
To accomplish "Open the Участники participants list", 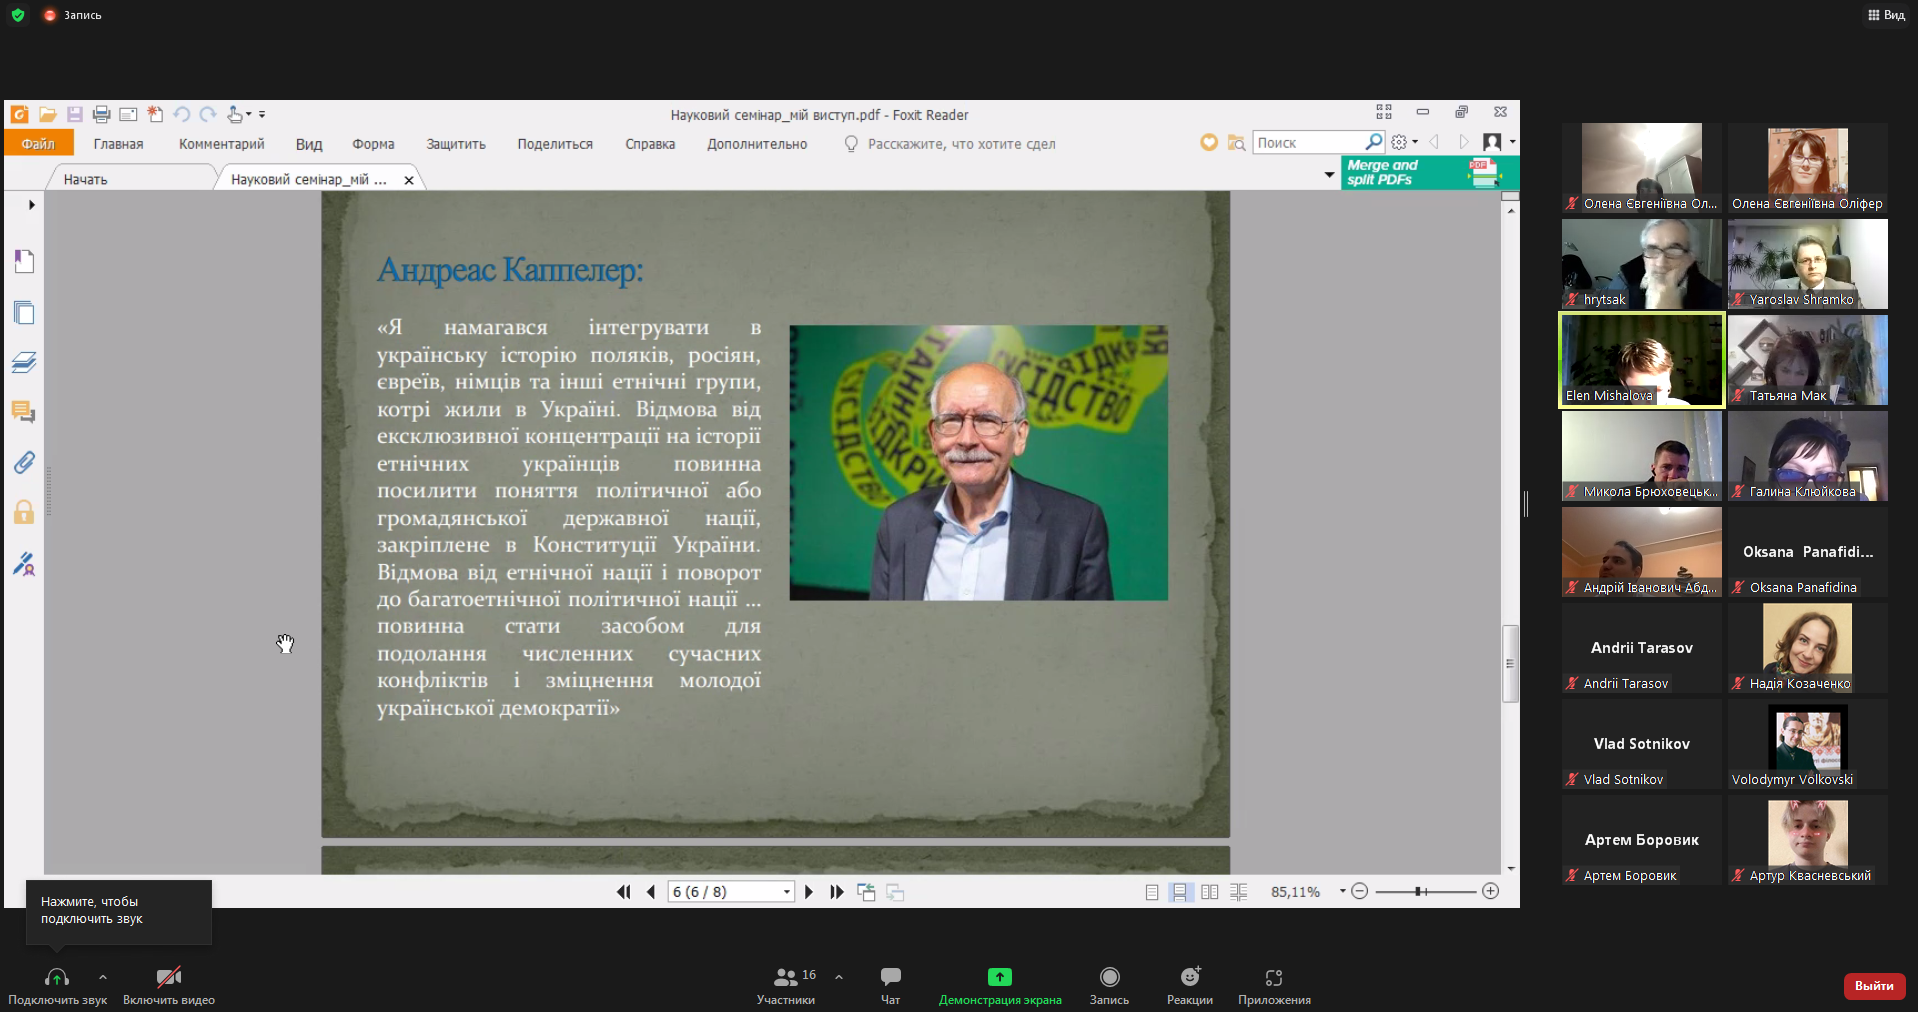I will coord(786,985).
